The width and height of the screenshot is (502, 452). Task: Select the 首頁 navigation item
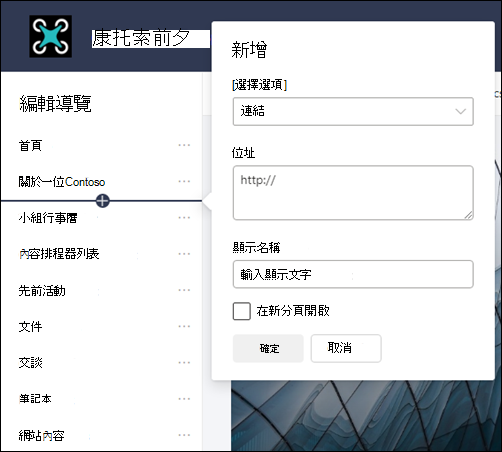[x=30, y=146]
